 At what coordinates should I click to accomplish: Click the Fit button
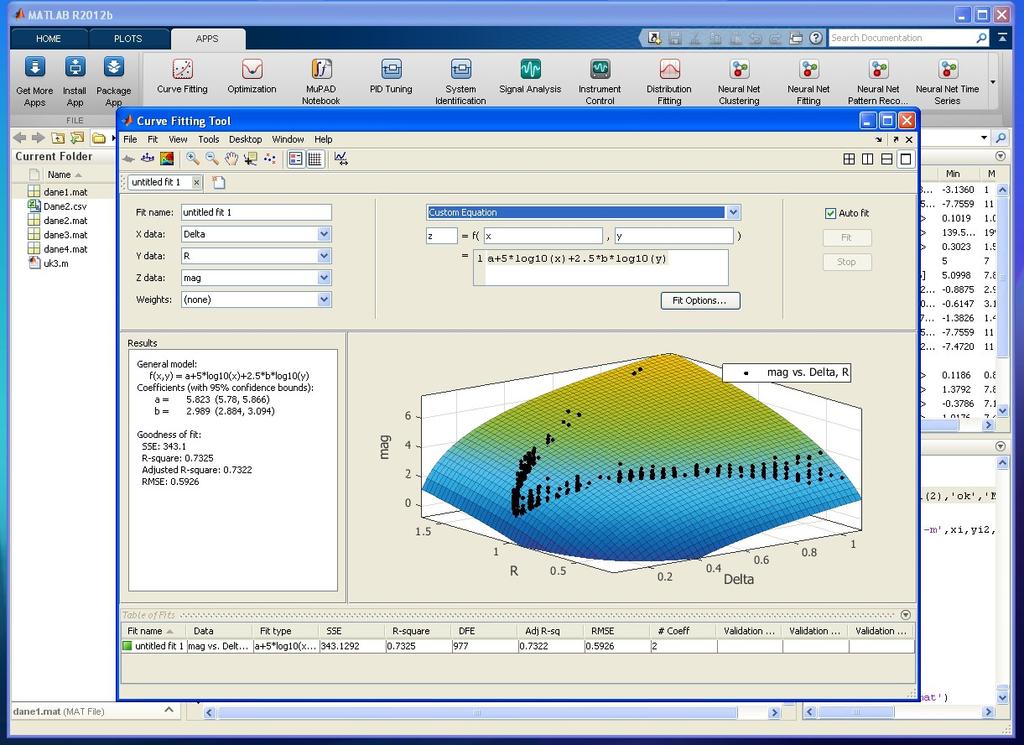tap(846, 238)
